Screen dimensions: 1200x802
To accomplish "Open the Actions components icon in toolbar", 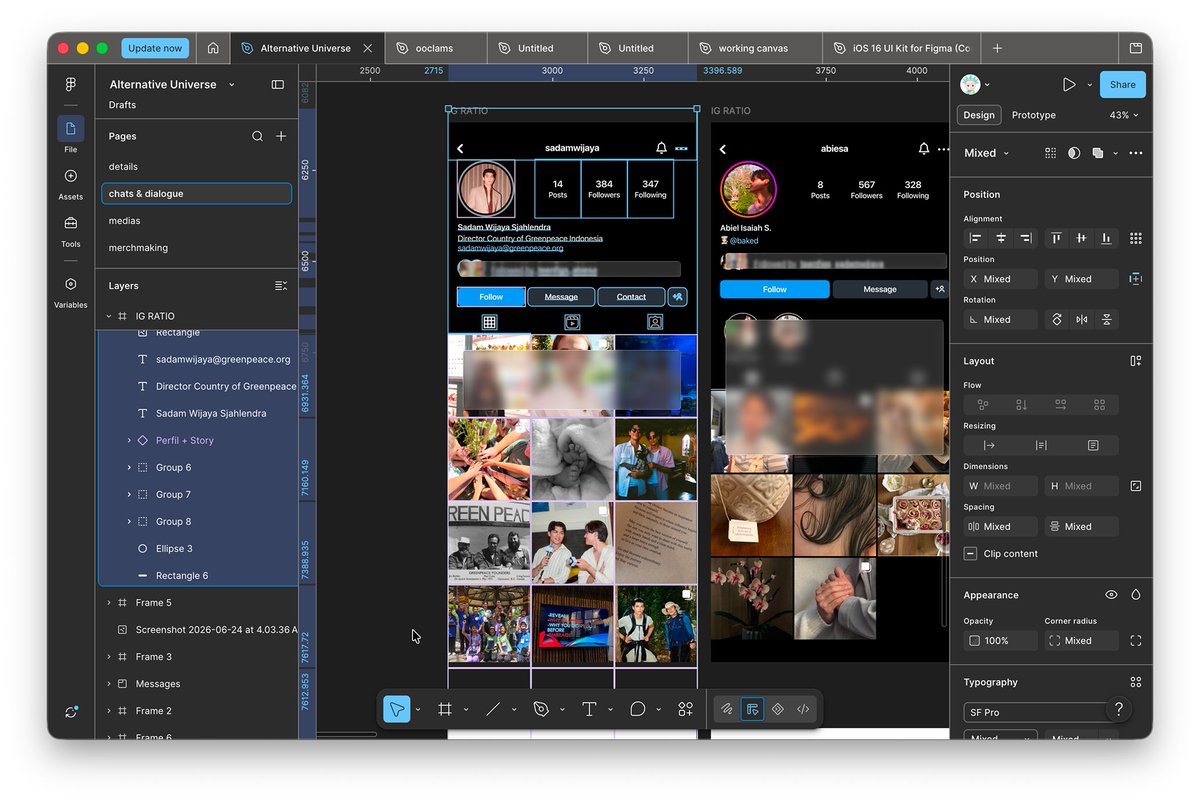I will point(685,709).
